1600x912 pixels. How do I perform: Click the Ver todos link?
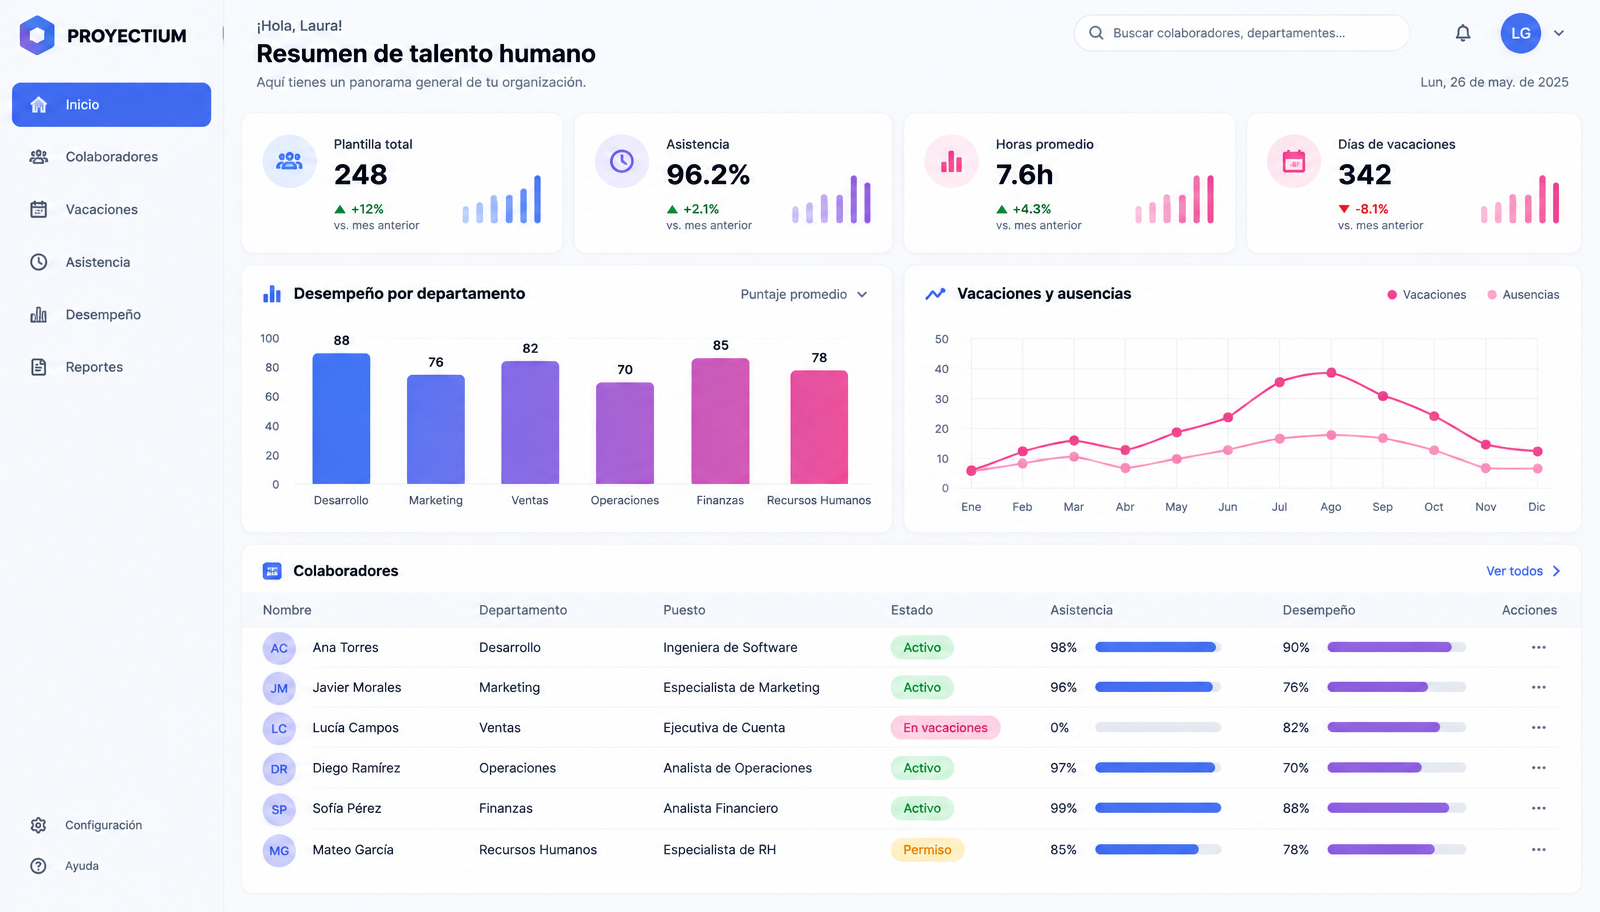click(x=1523, y=571)
